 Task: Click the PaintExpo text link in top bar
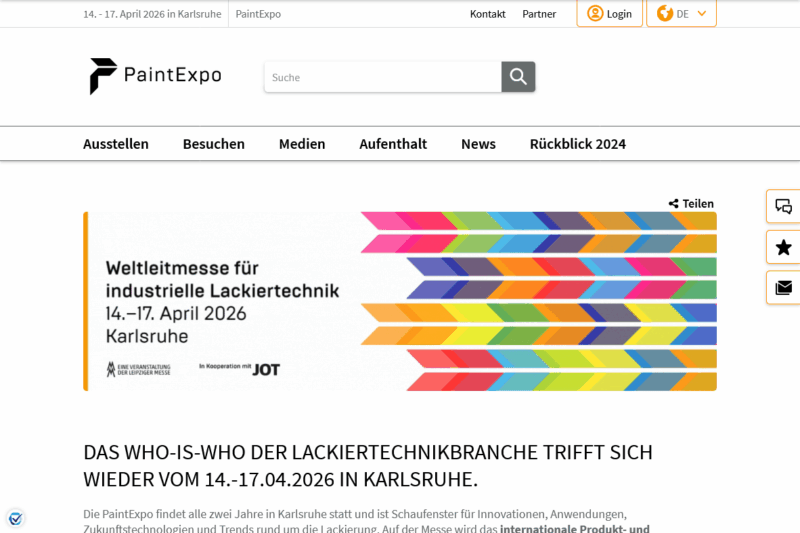258,14
